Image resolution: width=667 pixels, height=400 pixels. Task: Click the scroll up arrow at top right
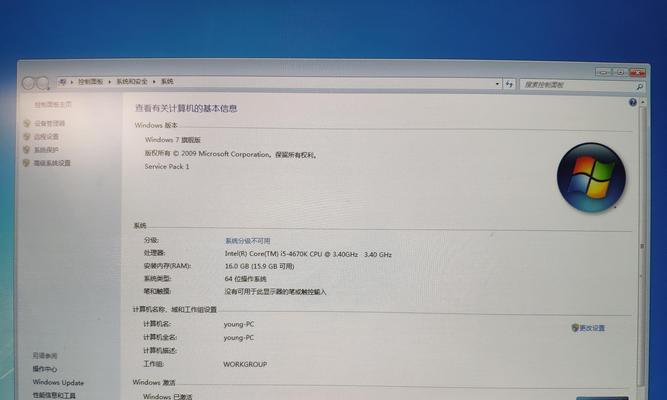click(x=643, y=102)
